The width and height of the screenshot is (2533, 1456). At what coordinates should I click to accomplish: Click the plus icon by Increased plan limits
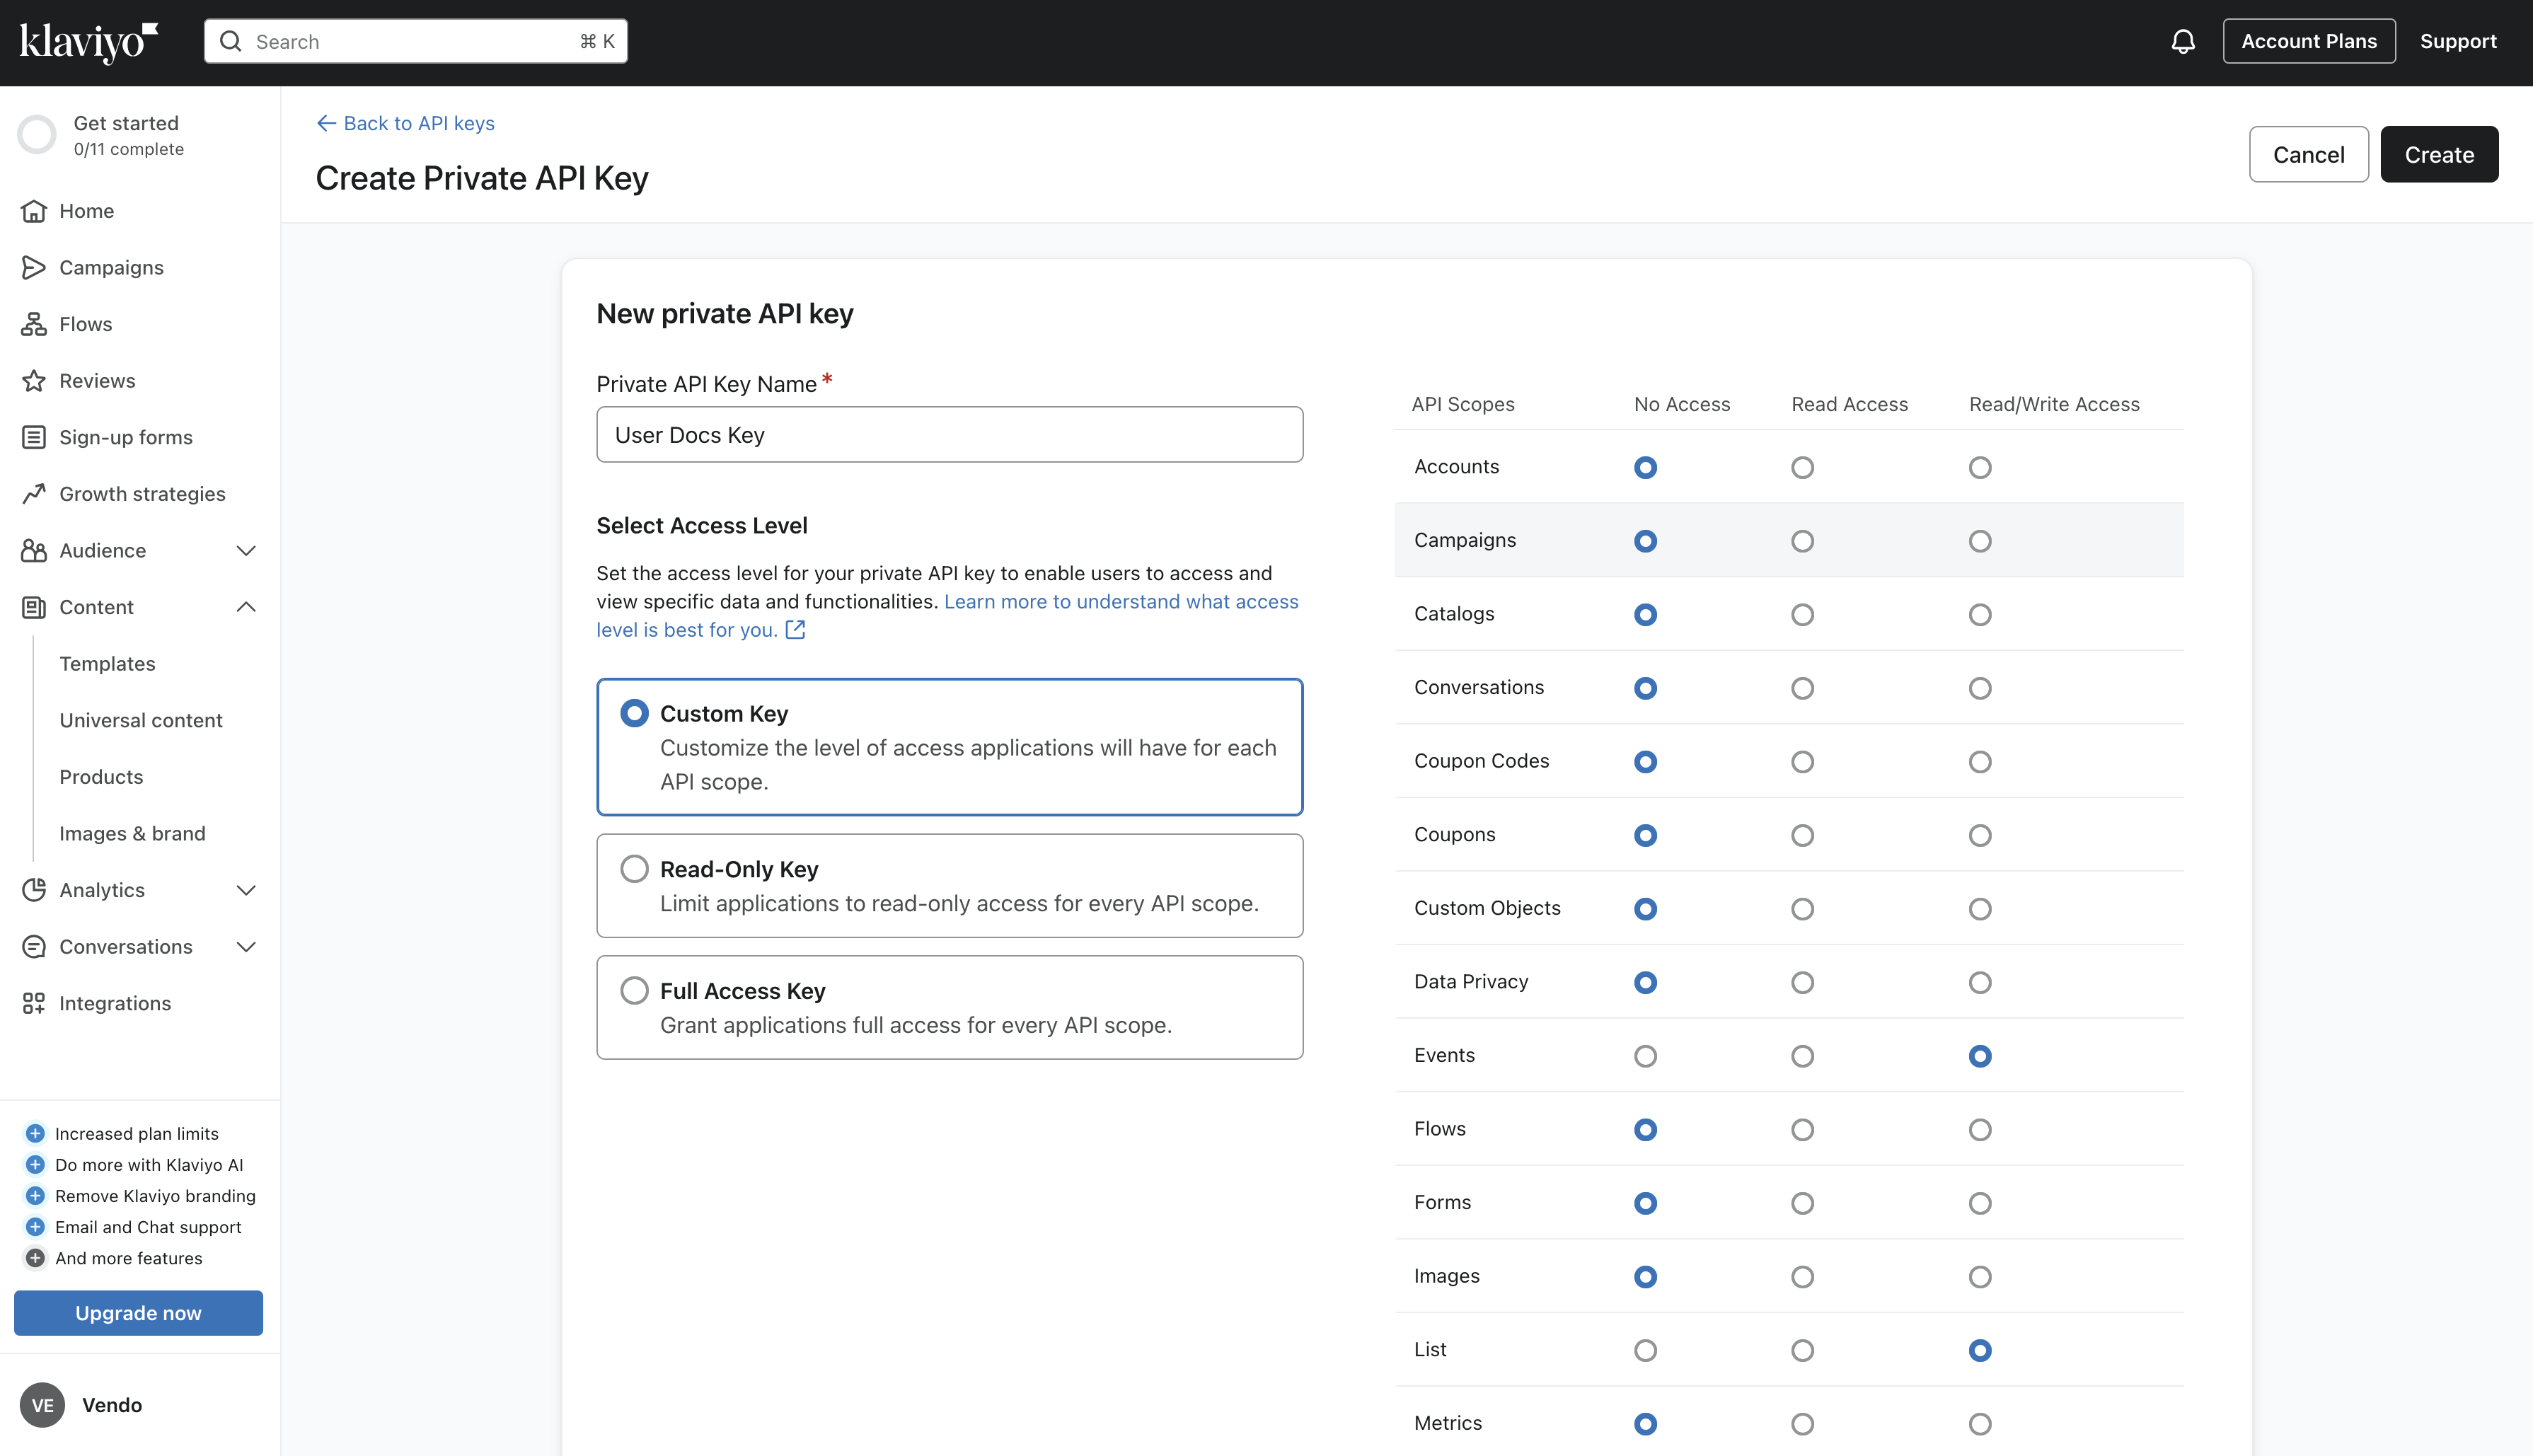(35, 1133)
